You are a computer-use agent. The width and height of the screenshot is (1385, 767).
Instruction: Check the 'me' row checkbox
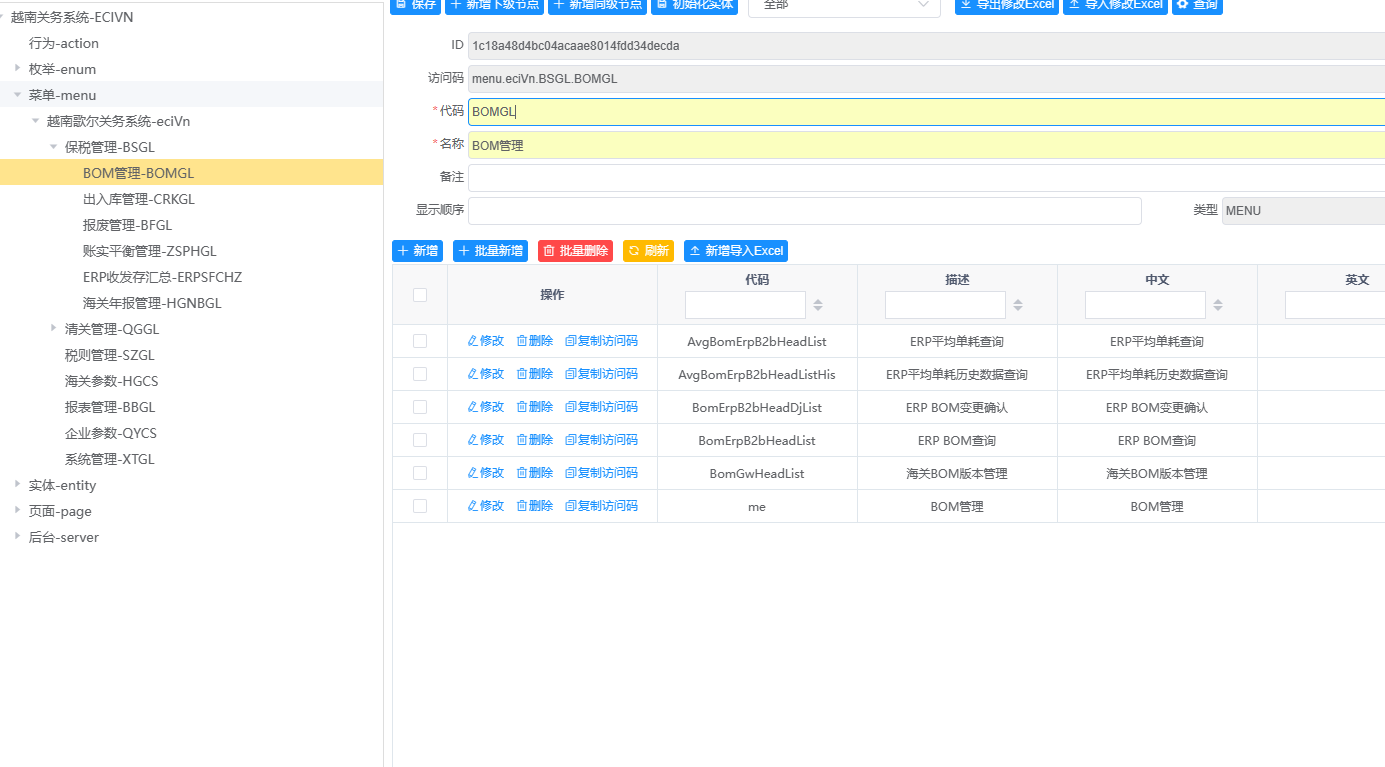coord(420,506)
